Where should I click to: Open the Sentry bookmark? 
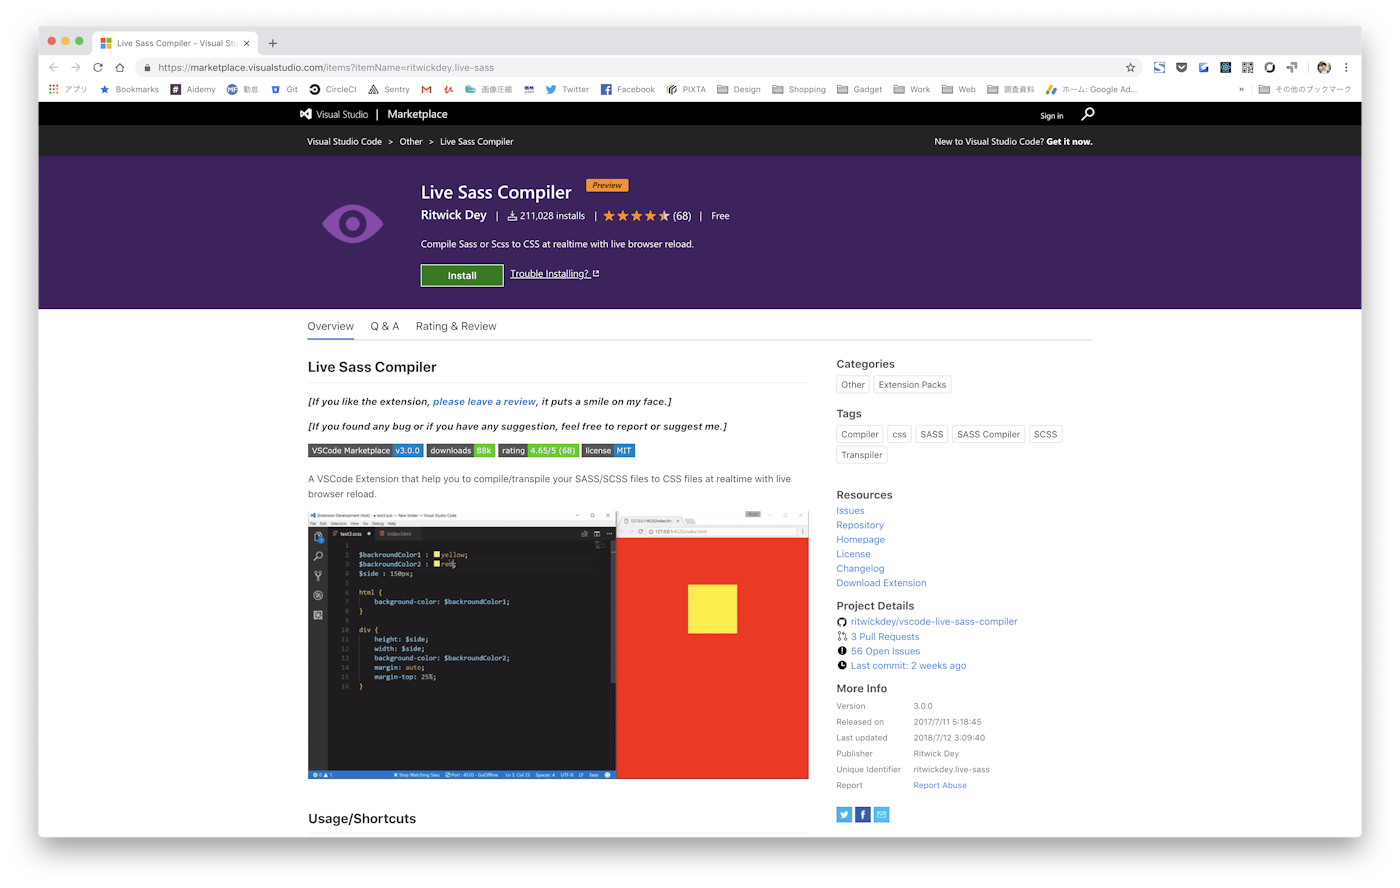click(389, 89)
